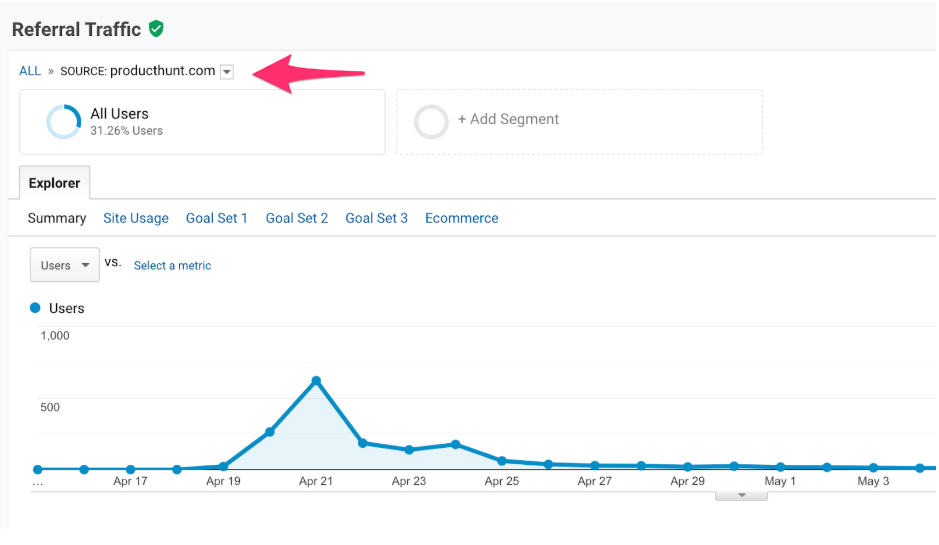Screen dimensions: 939x545
Task: Open the Explorer tab
Action: 54,183
